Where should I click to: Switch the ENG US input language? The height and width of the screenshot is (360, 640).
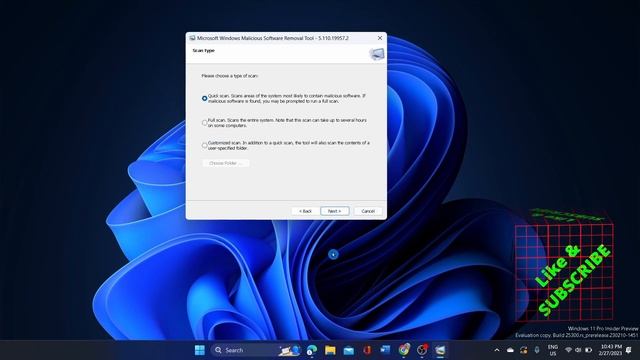coord(553,350)
